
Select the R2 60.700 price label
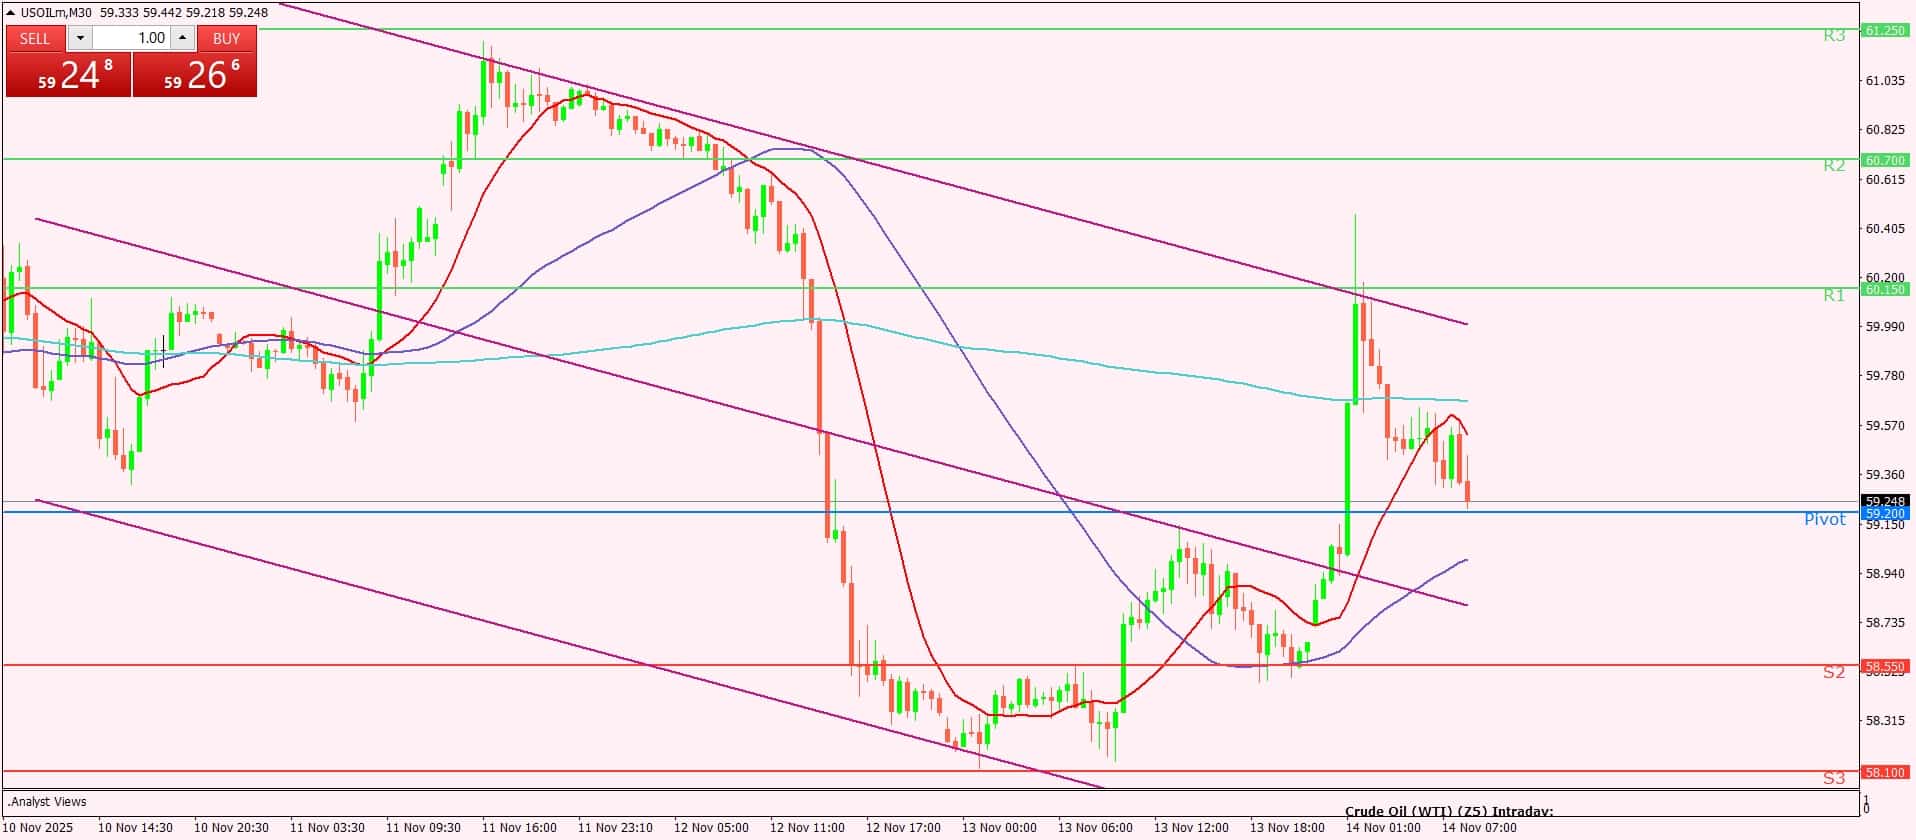tap(1885, 160)
